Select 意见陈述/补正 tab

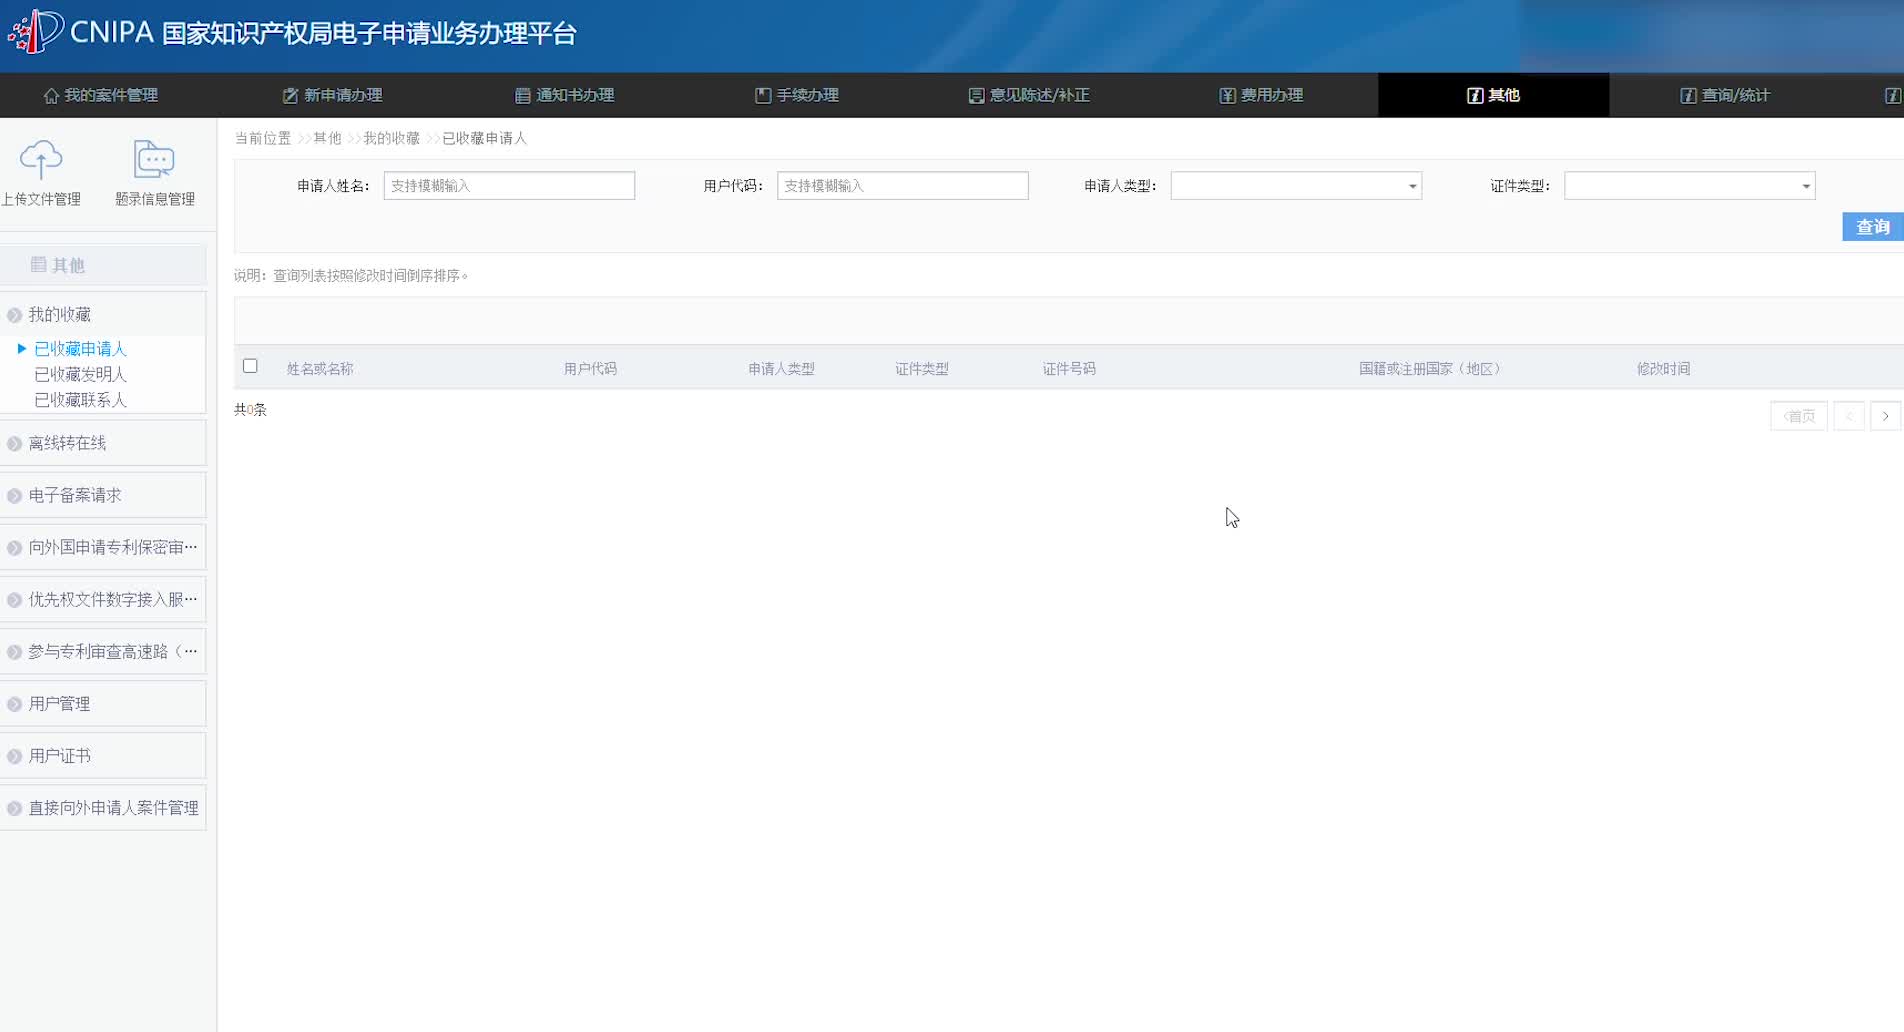(1029, 95)
